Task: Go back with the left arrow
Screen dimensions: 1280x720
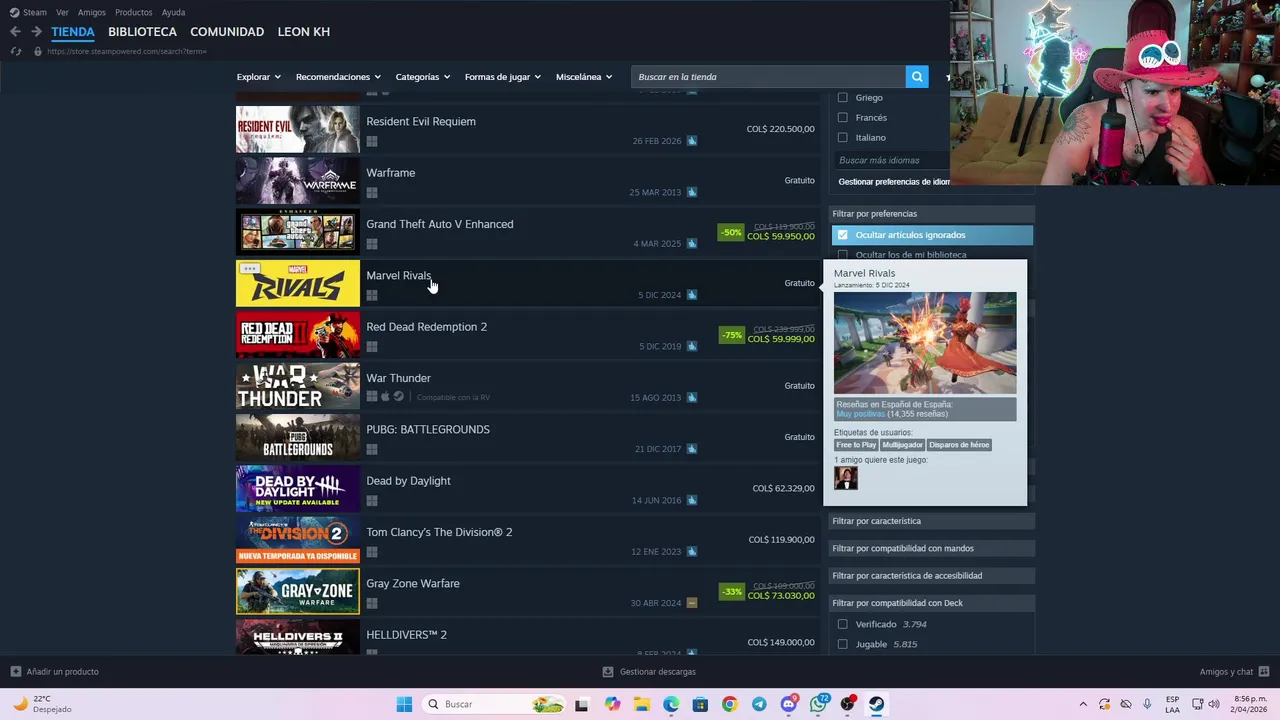Action: [x=15, y=32]
